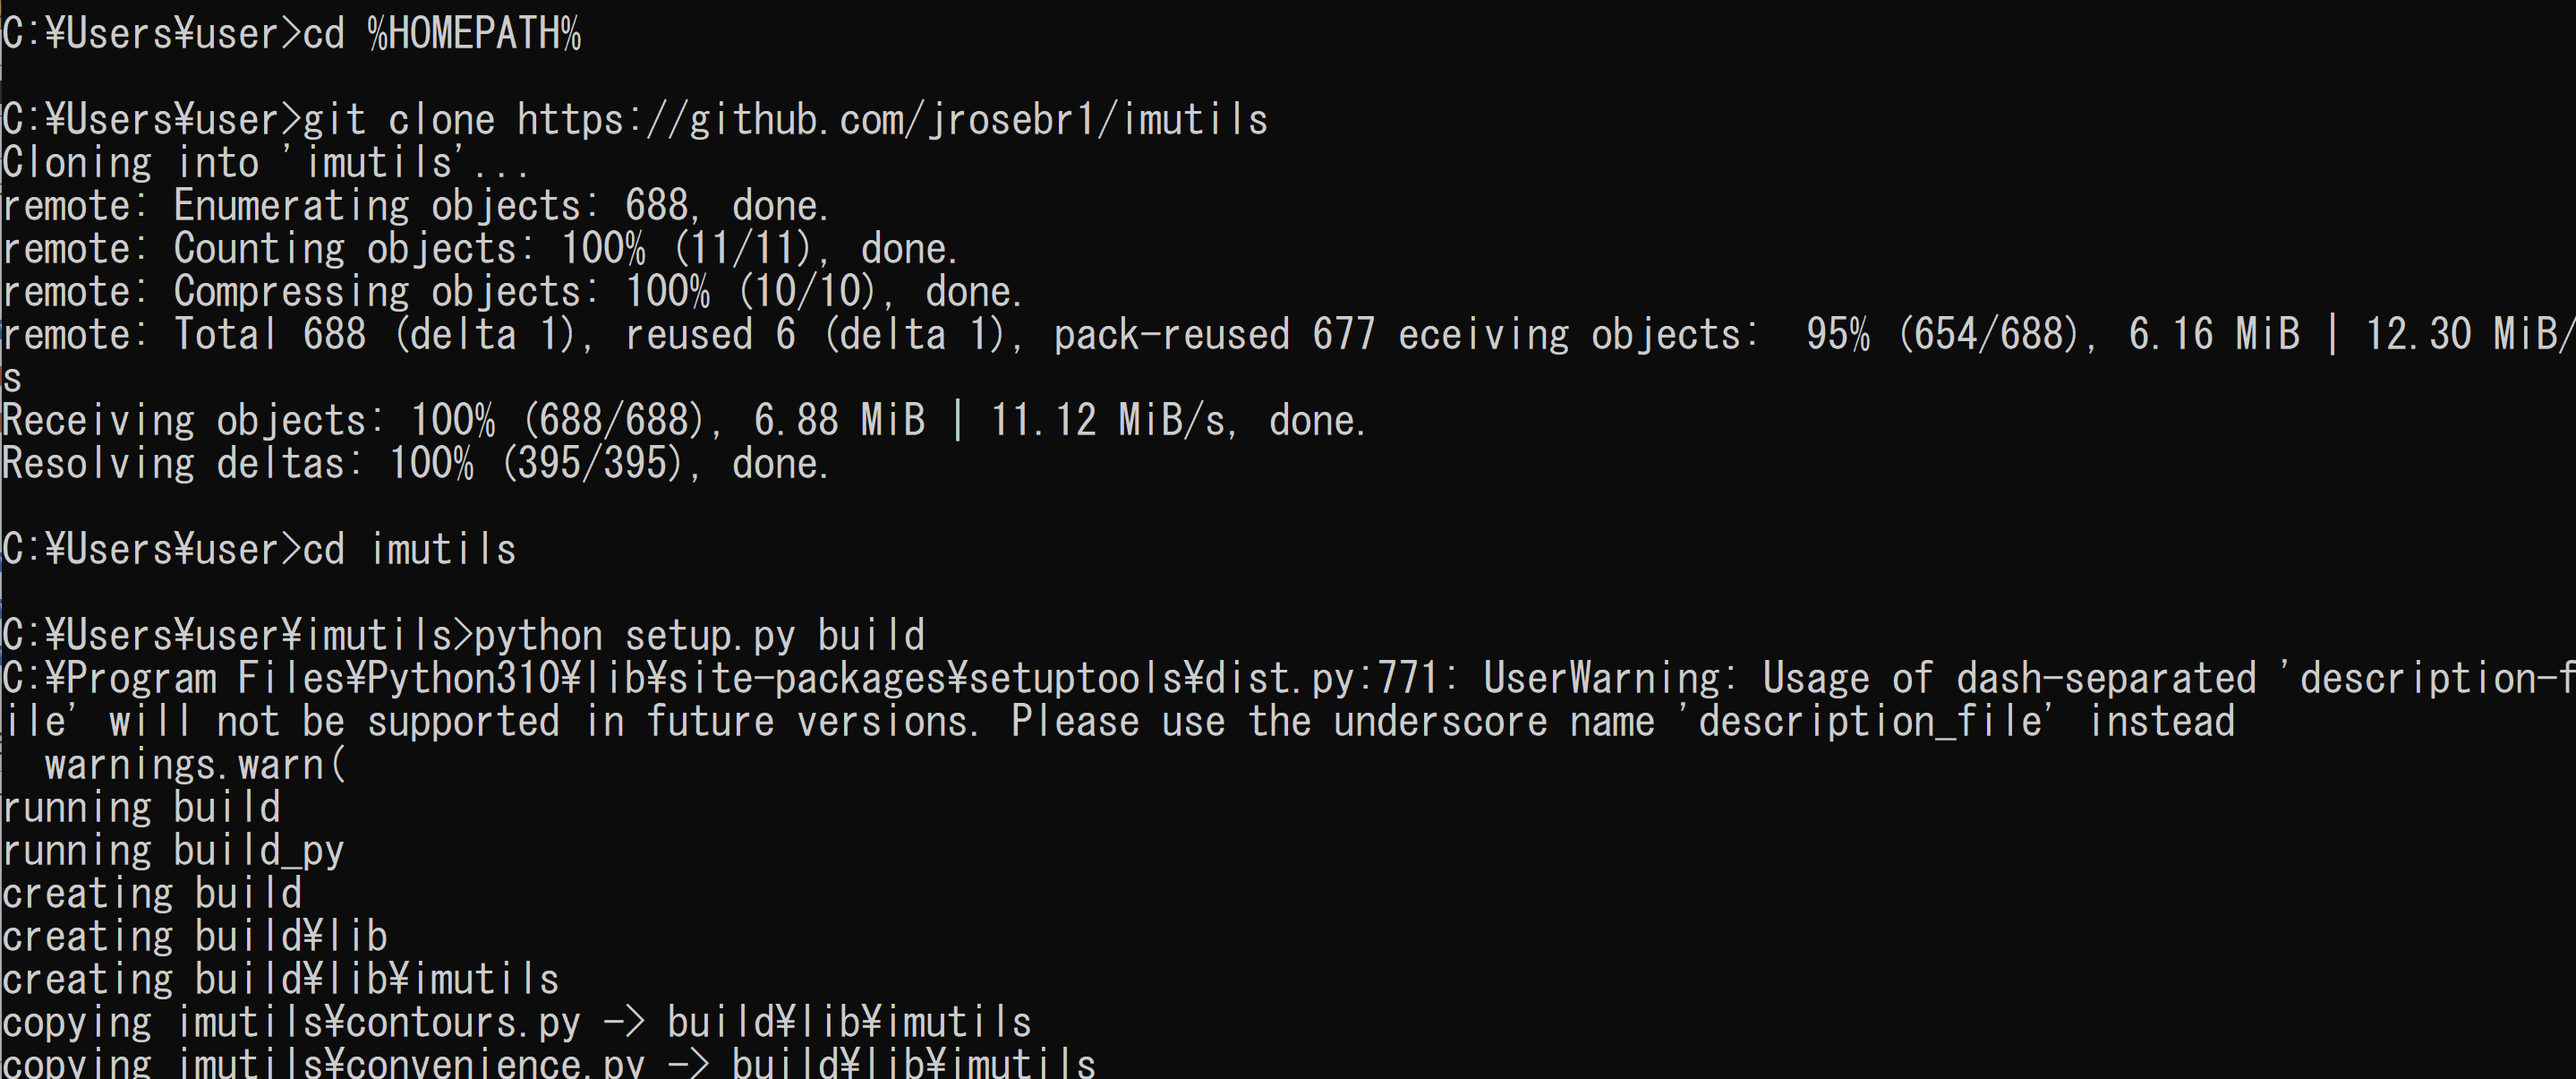Click the 'warnings.warn(' line
The image size is (2576, 1079).
195,765
